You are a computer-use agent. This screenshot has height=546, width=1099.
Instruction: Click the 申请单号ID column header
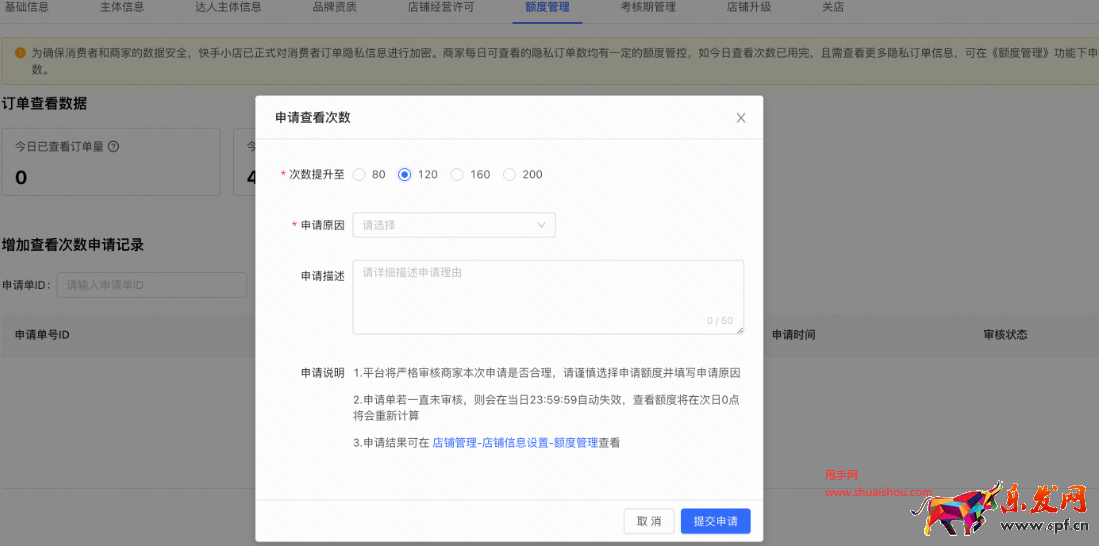tap(42, 335)
